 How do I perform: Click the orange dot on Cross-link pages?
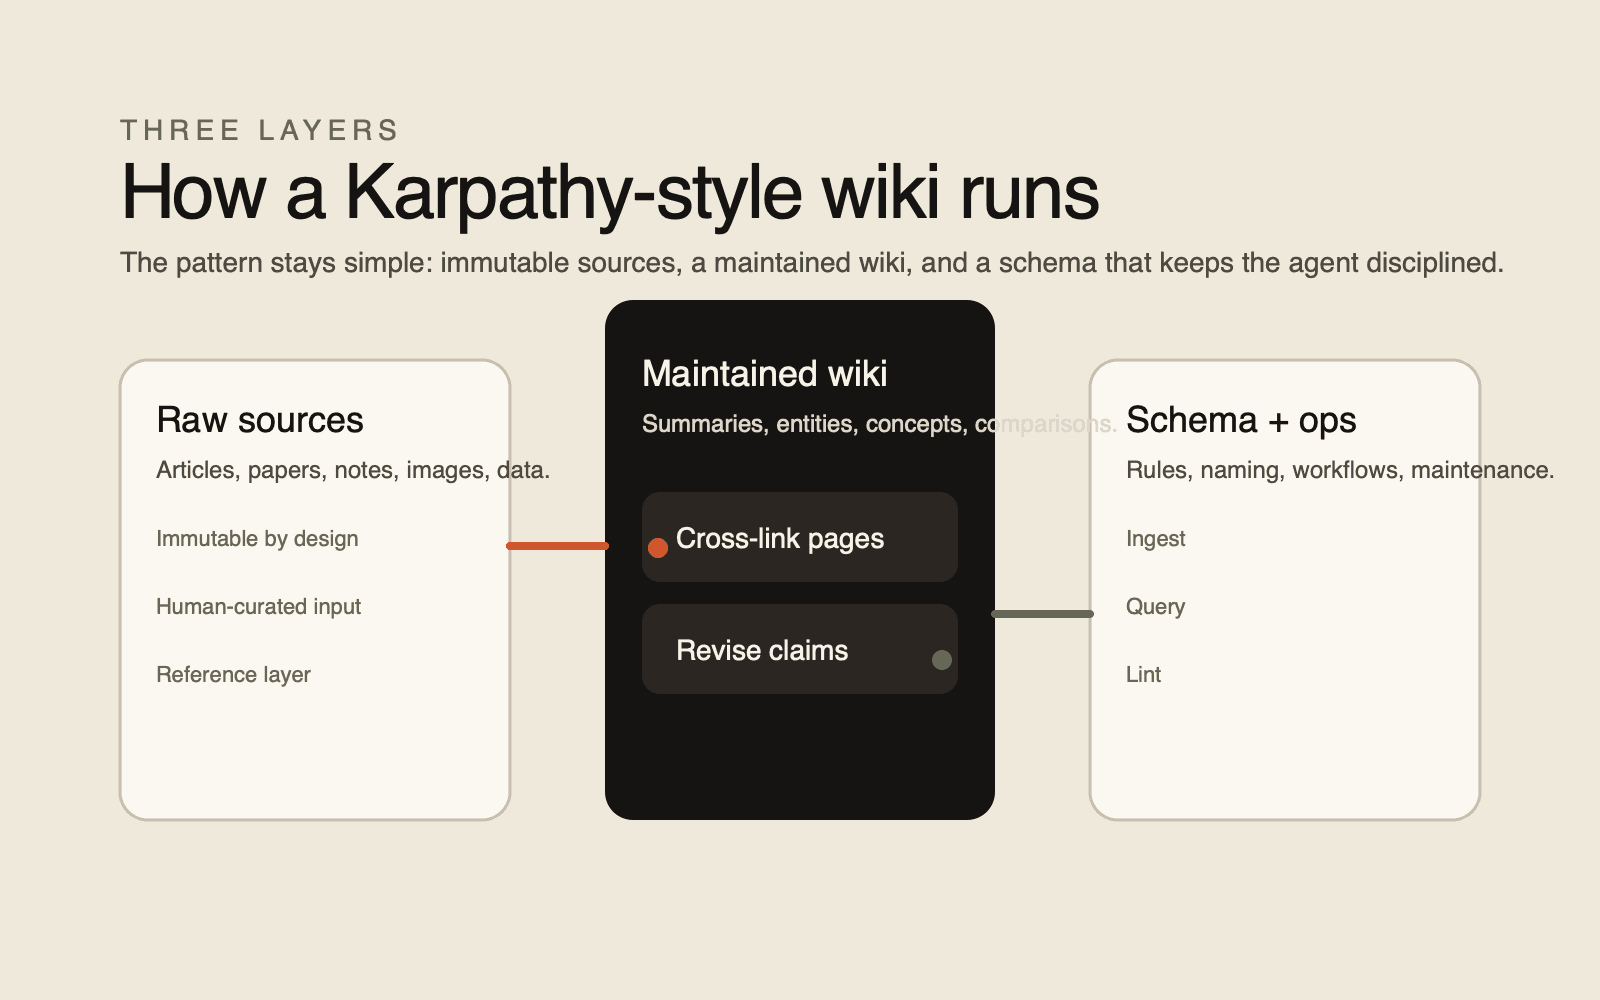(659, 548)
